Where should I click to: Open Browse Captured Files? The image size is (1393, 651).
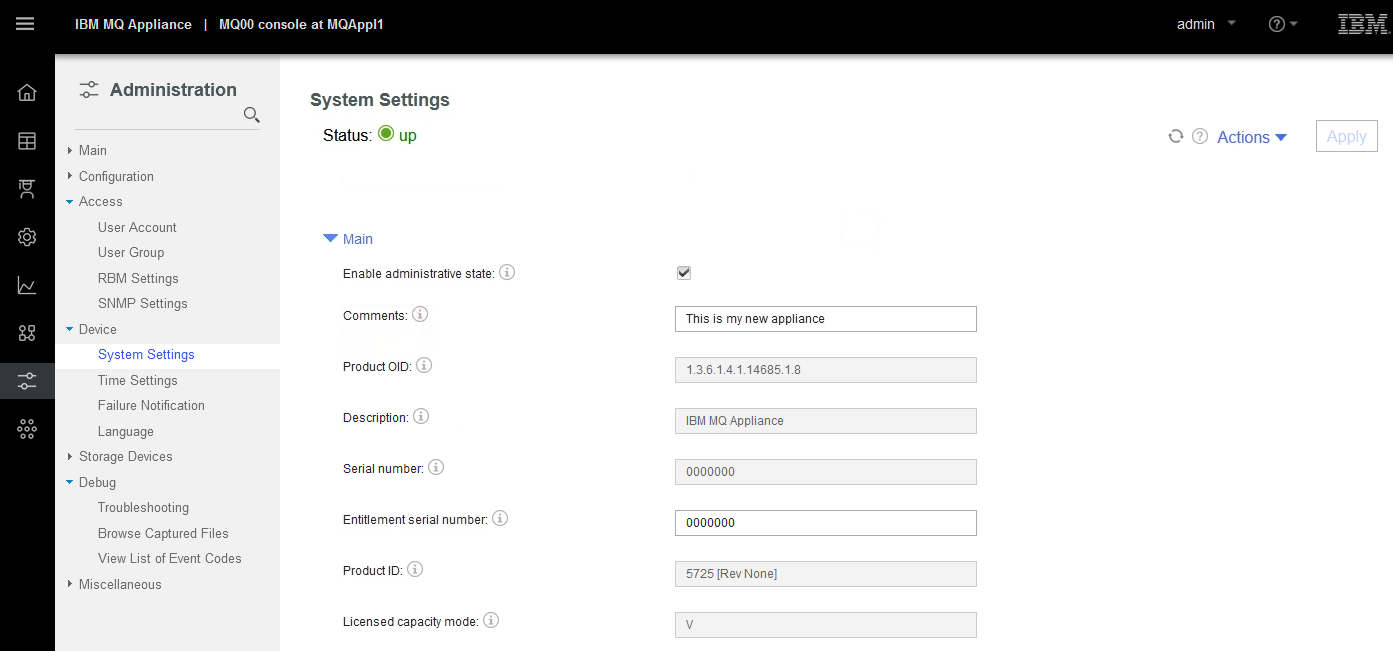[163, 533]
